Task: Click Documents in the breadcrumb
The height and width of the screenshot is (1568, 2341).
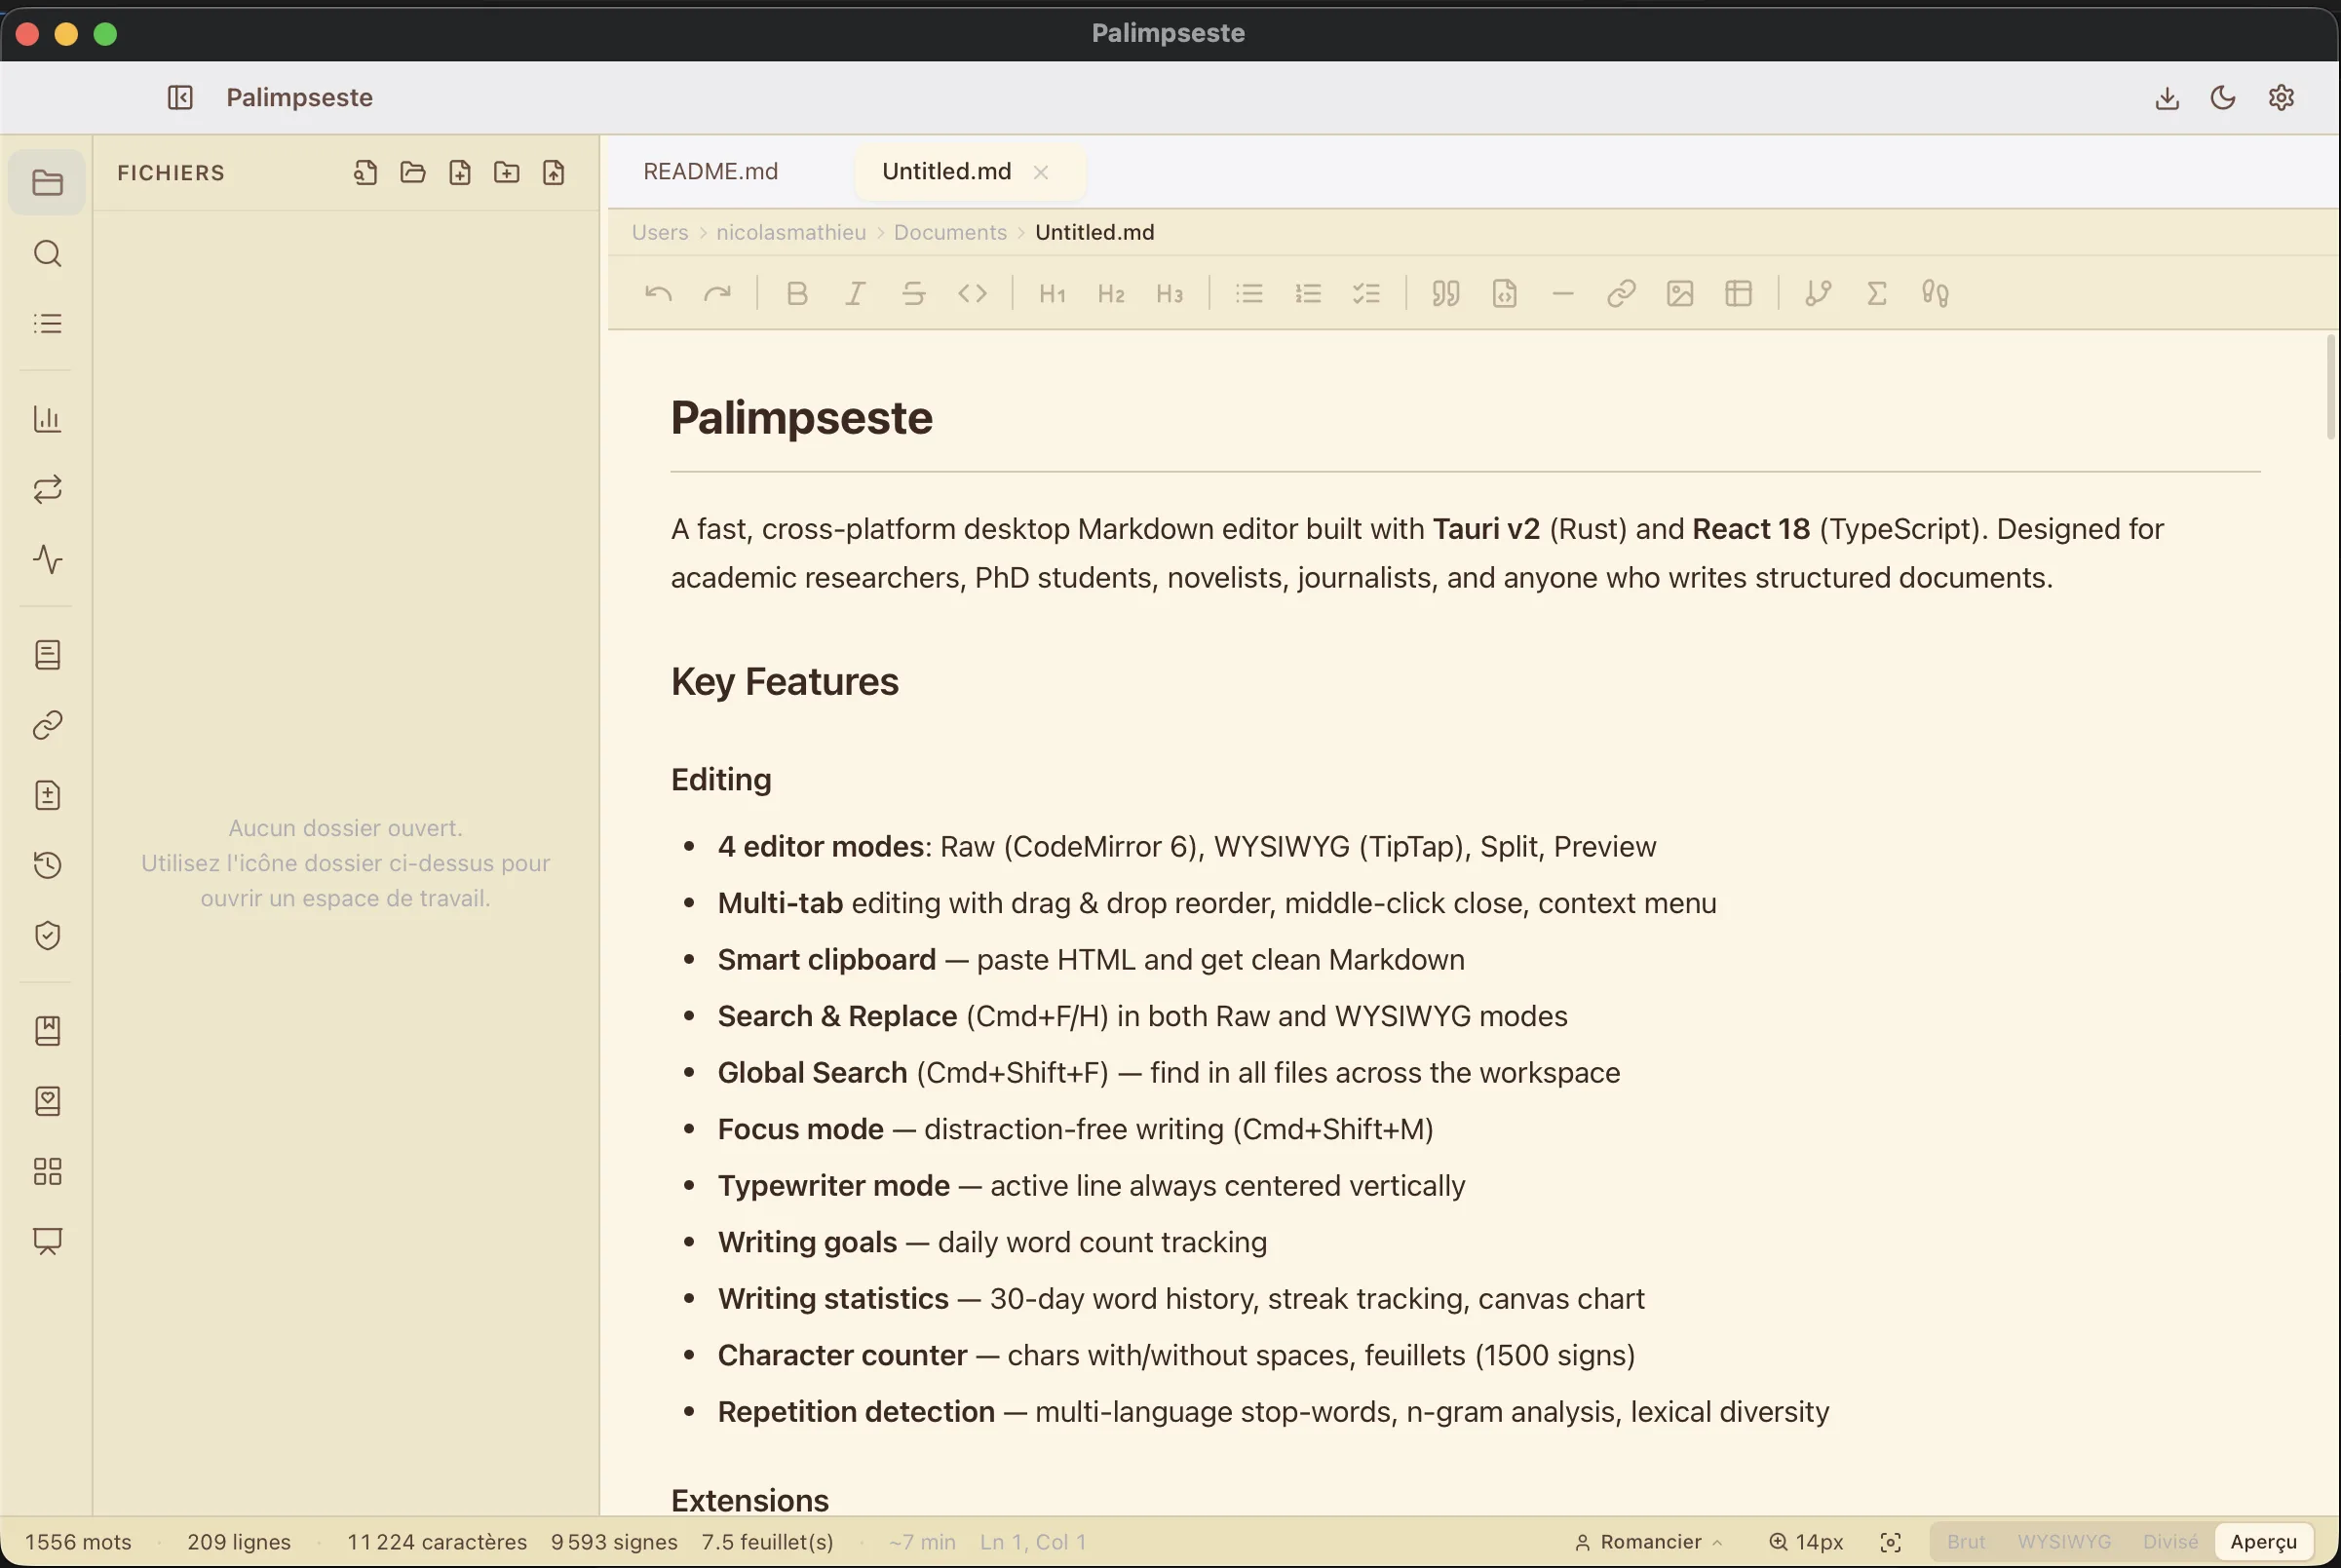Action: (x=950, y=232)
